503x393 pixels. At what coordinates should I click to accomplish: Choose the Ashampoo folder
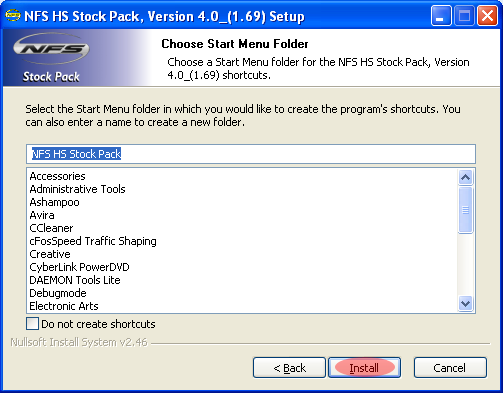(54, 202)
